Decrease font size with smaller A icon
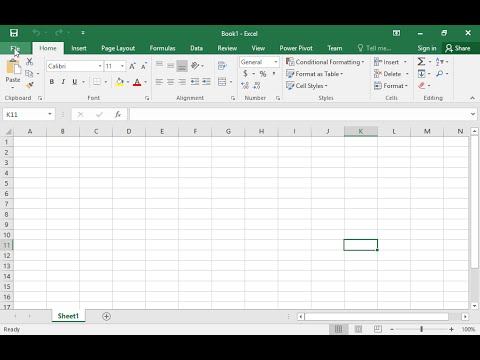Screen dimensions: 480x360 [144, 66]
